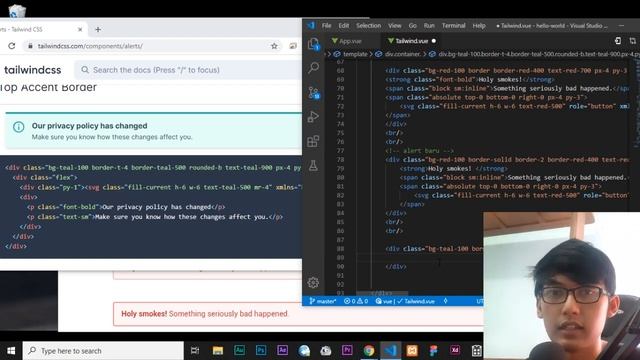Open the Search view in VS Code
Screen dimensions: 640x360
(x=313, y=67)
